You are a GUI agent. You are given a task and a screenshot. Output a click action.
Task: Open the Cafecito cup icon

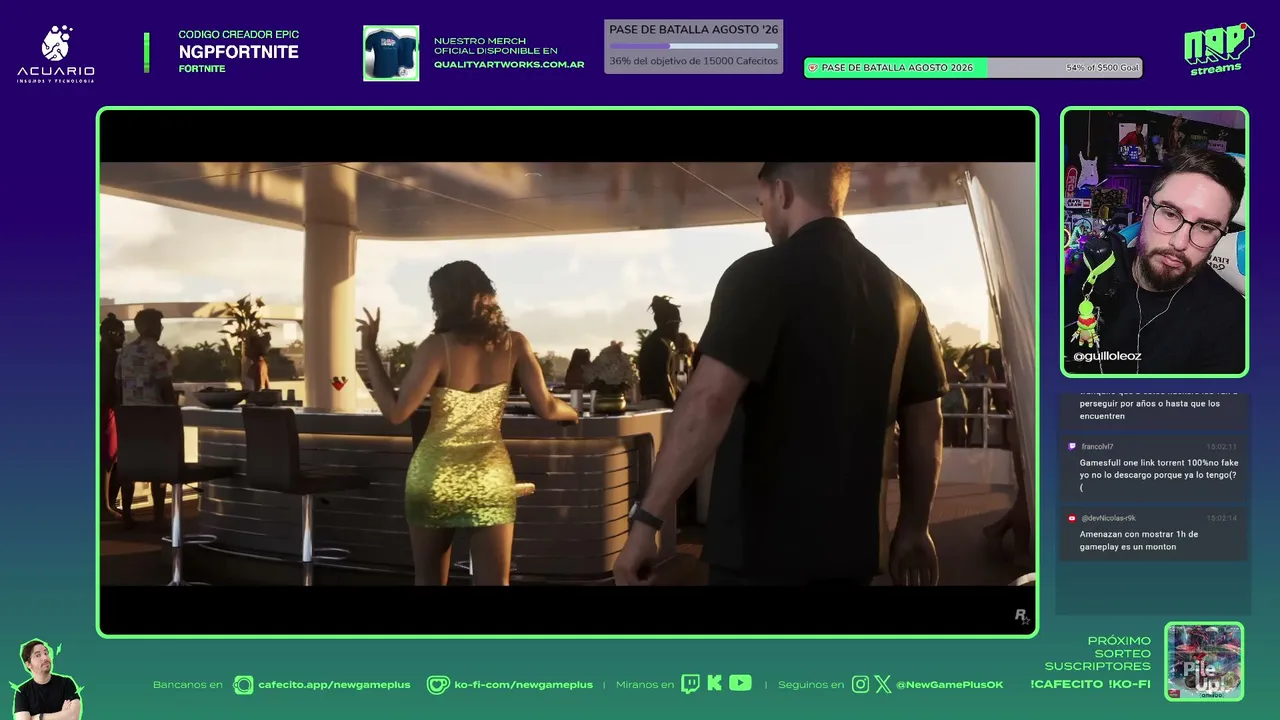coord(243,685)
